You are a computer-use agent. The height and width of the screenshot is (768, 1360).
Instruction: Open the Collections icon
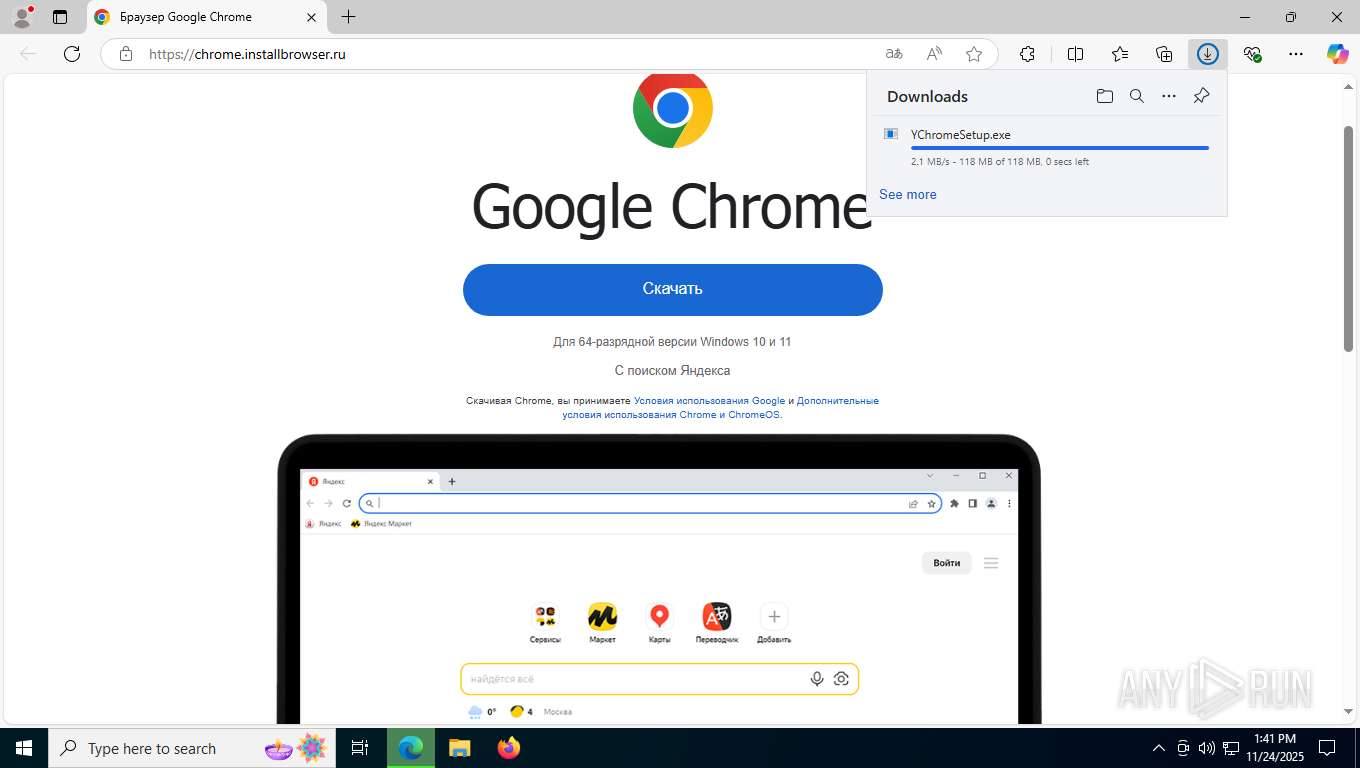tap(1164, 54)
